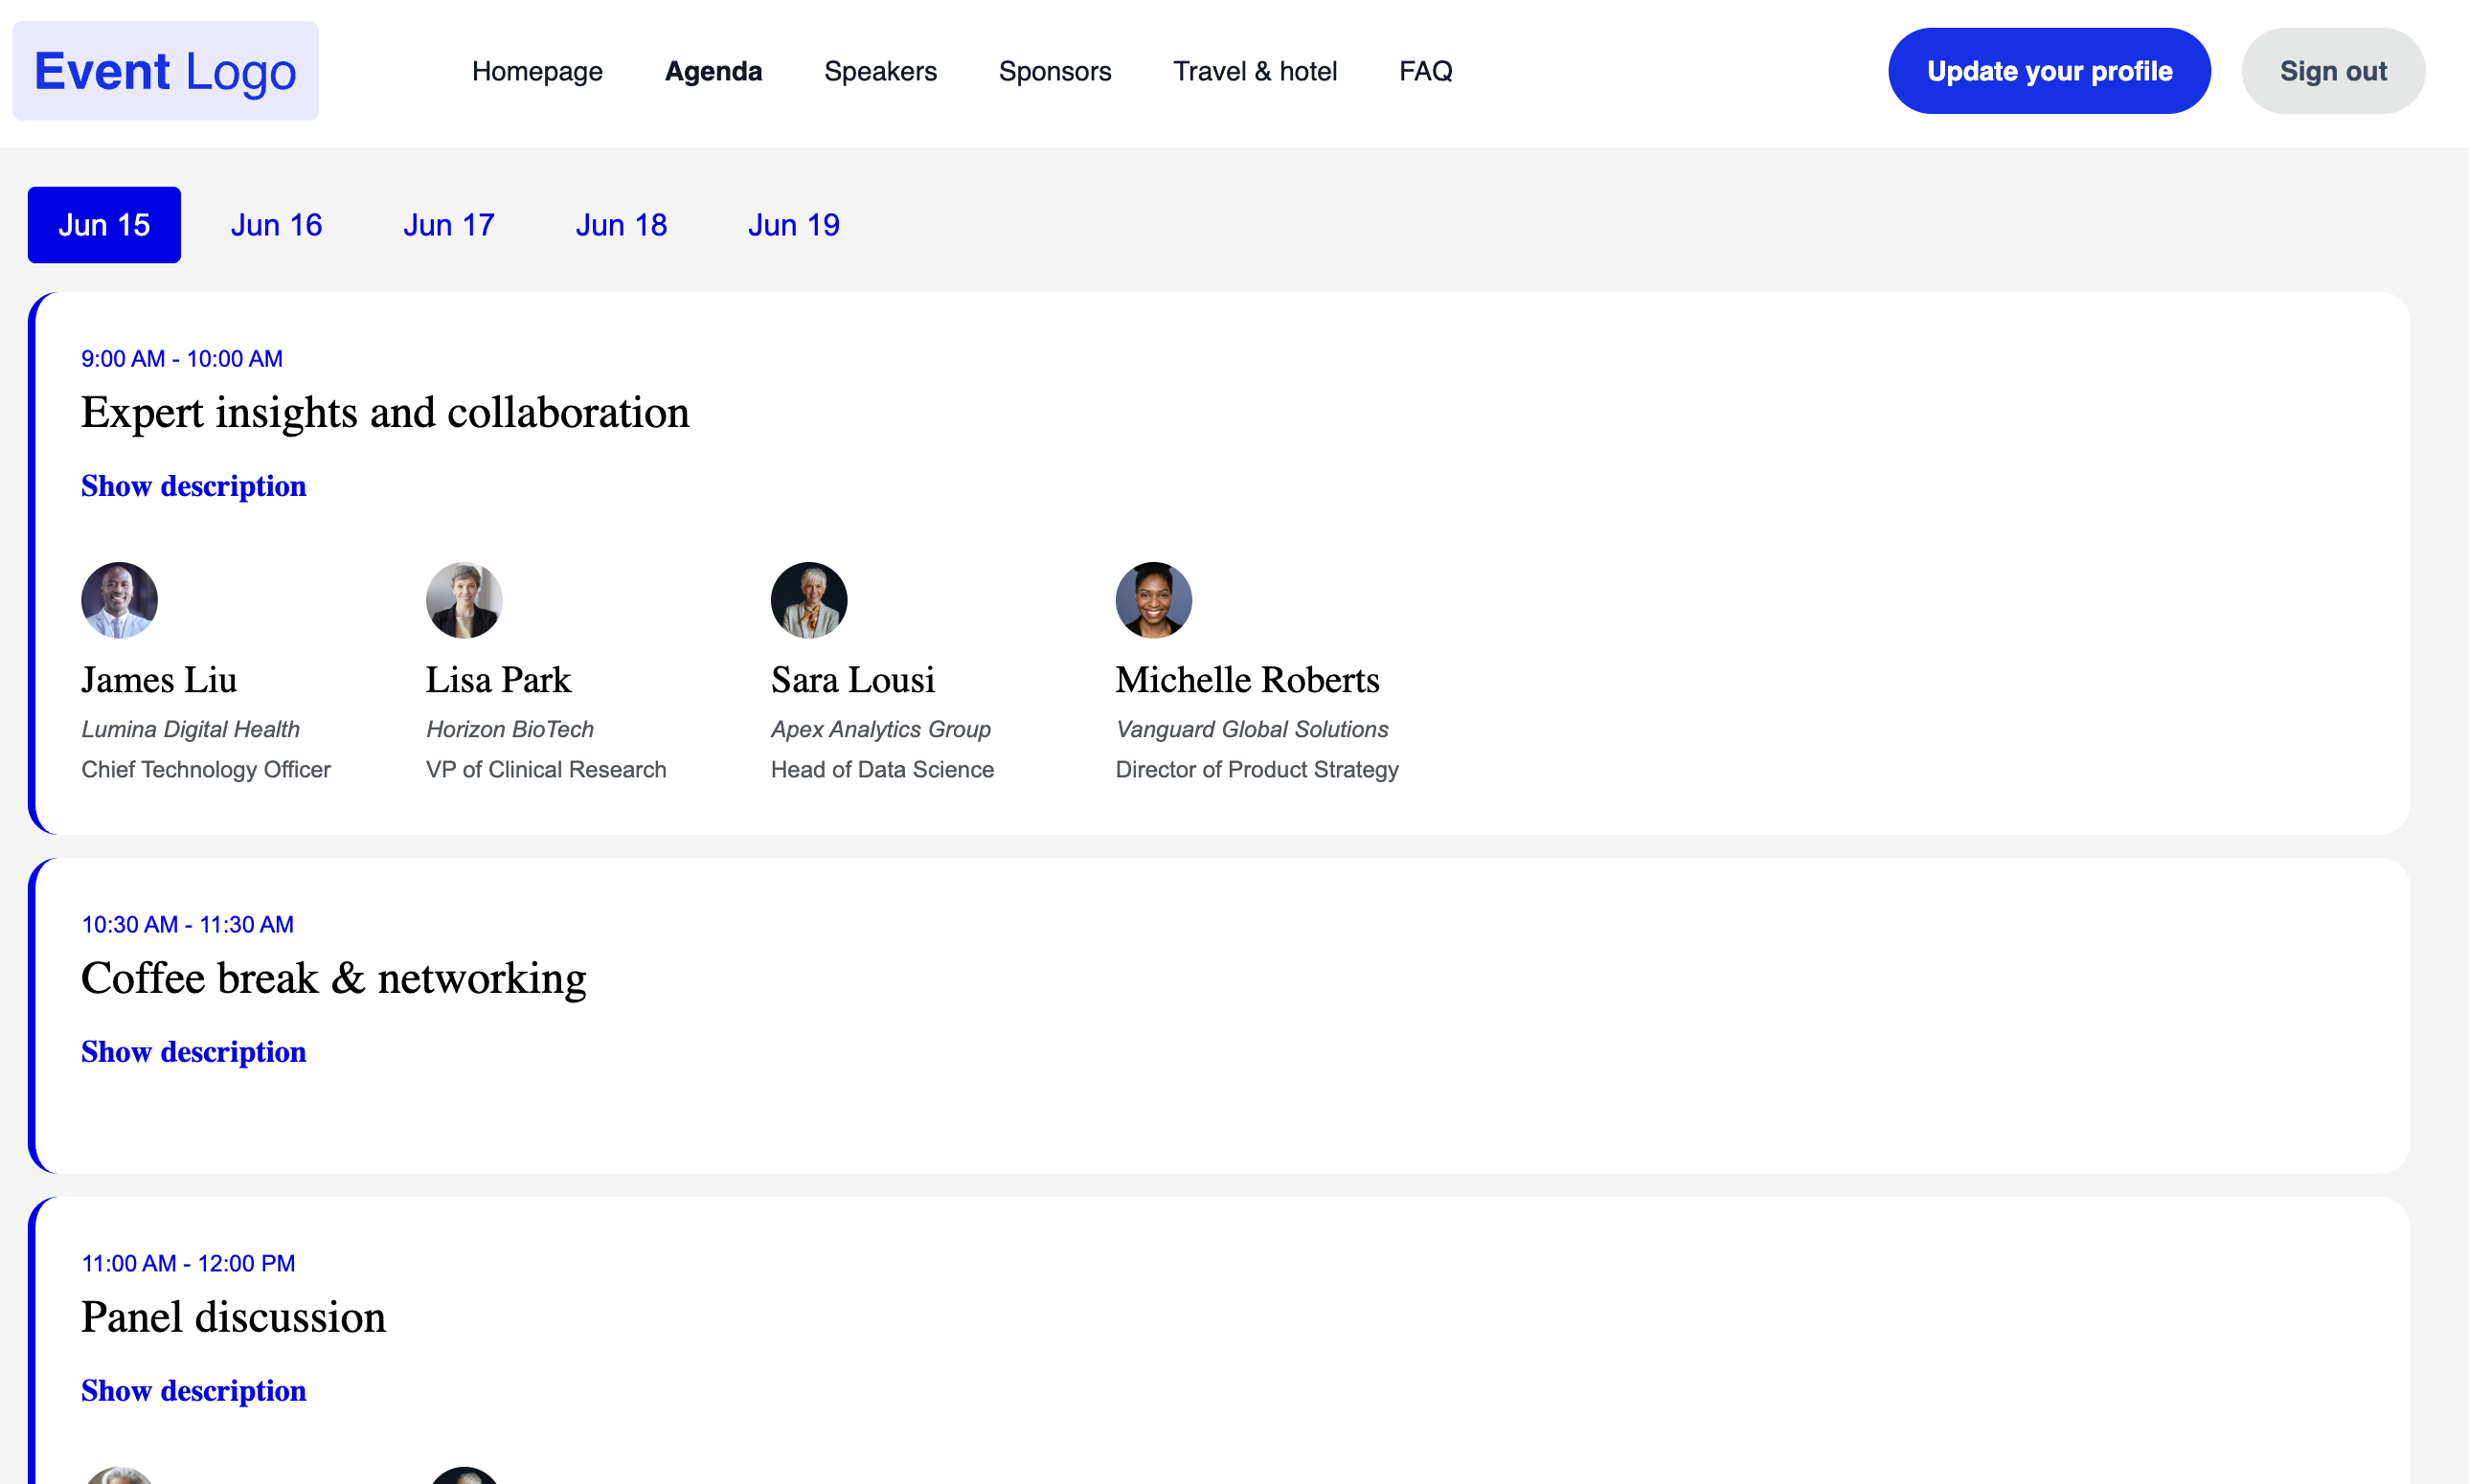Go to the Agenda page

pos(713,71)
